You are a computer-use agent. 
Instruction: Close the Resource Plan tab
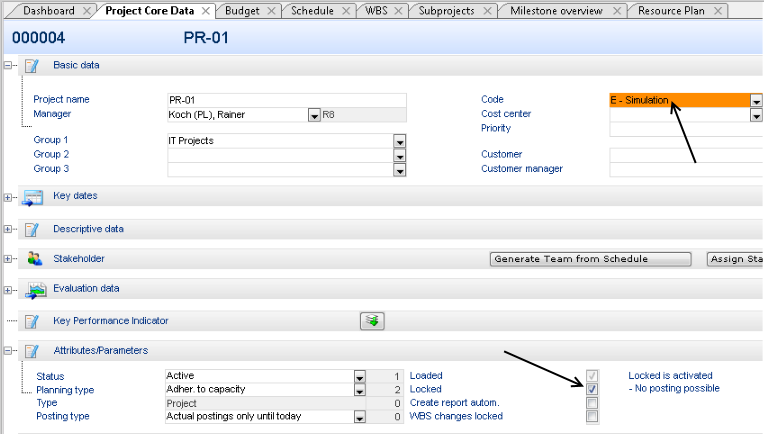(718, 11)
